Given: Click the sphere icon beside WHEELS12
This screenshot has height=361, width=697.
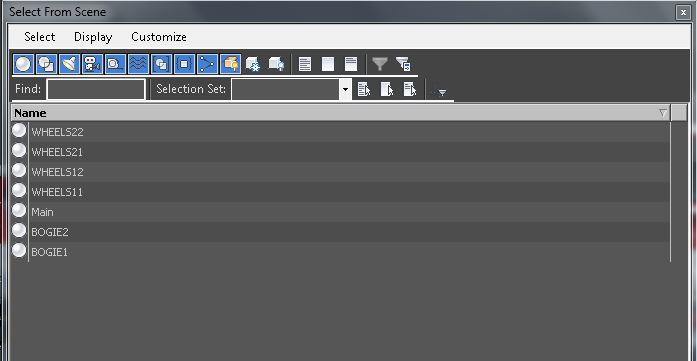Looking at the screenshot, I should point(19,170).
